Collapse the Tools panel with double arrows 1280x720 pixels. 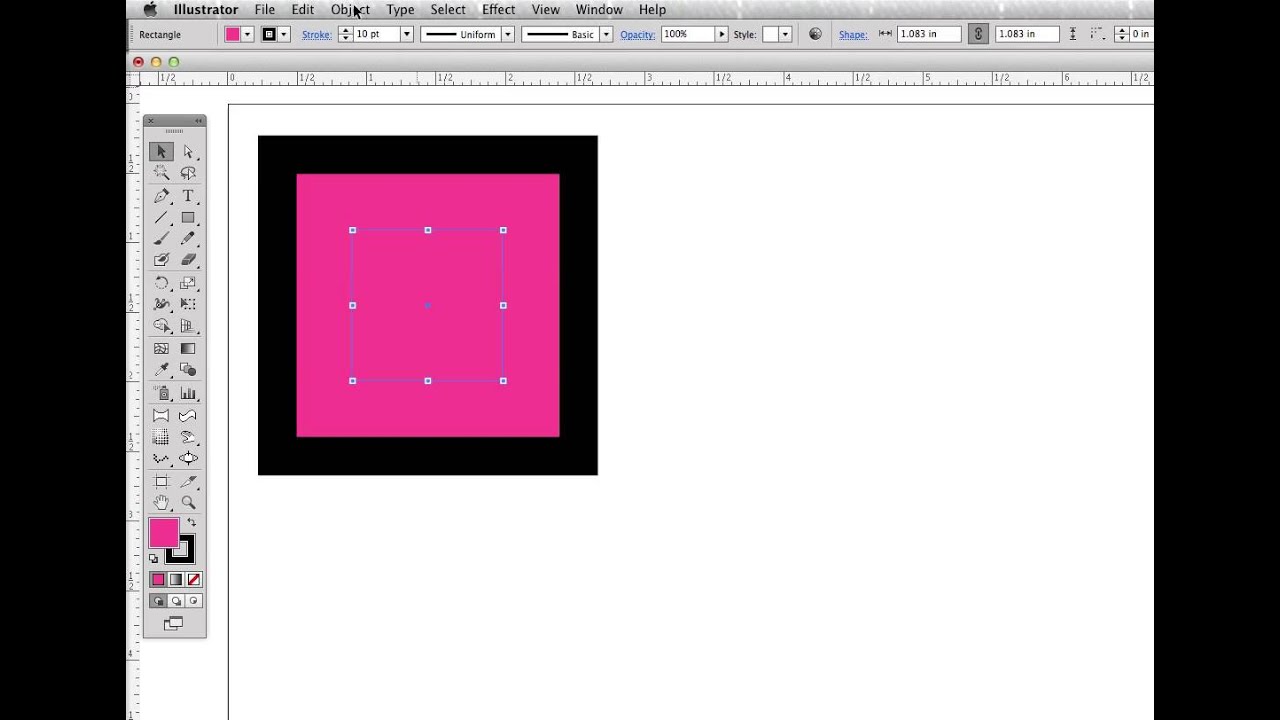(x=199, y=121)
